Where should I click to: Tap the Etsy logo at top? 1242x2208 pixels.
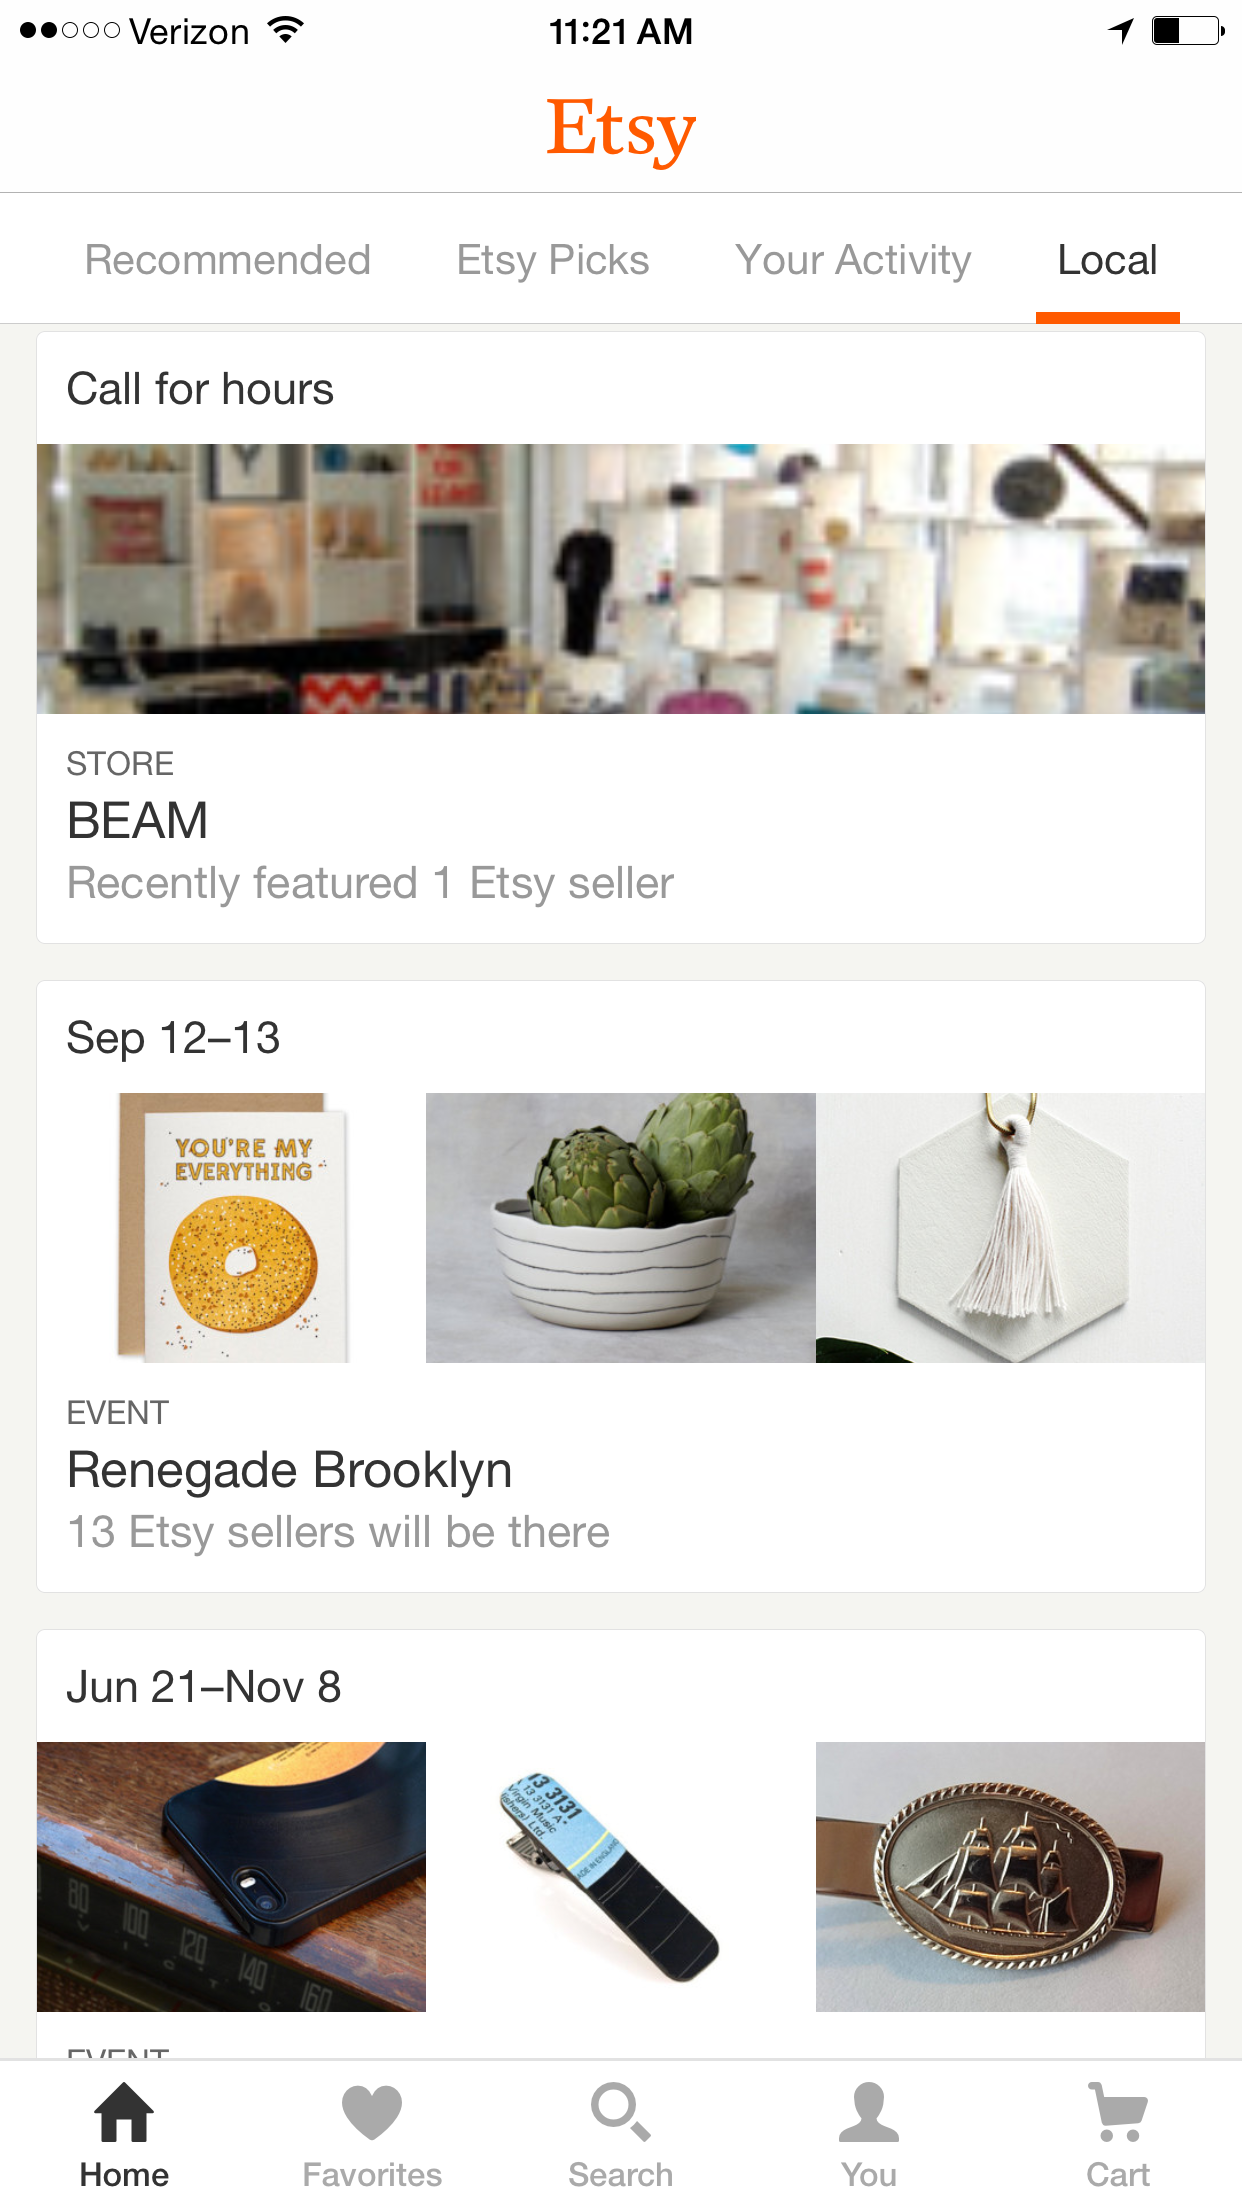click(x=621, y=129)
